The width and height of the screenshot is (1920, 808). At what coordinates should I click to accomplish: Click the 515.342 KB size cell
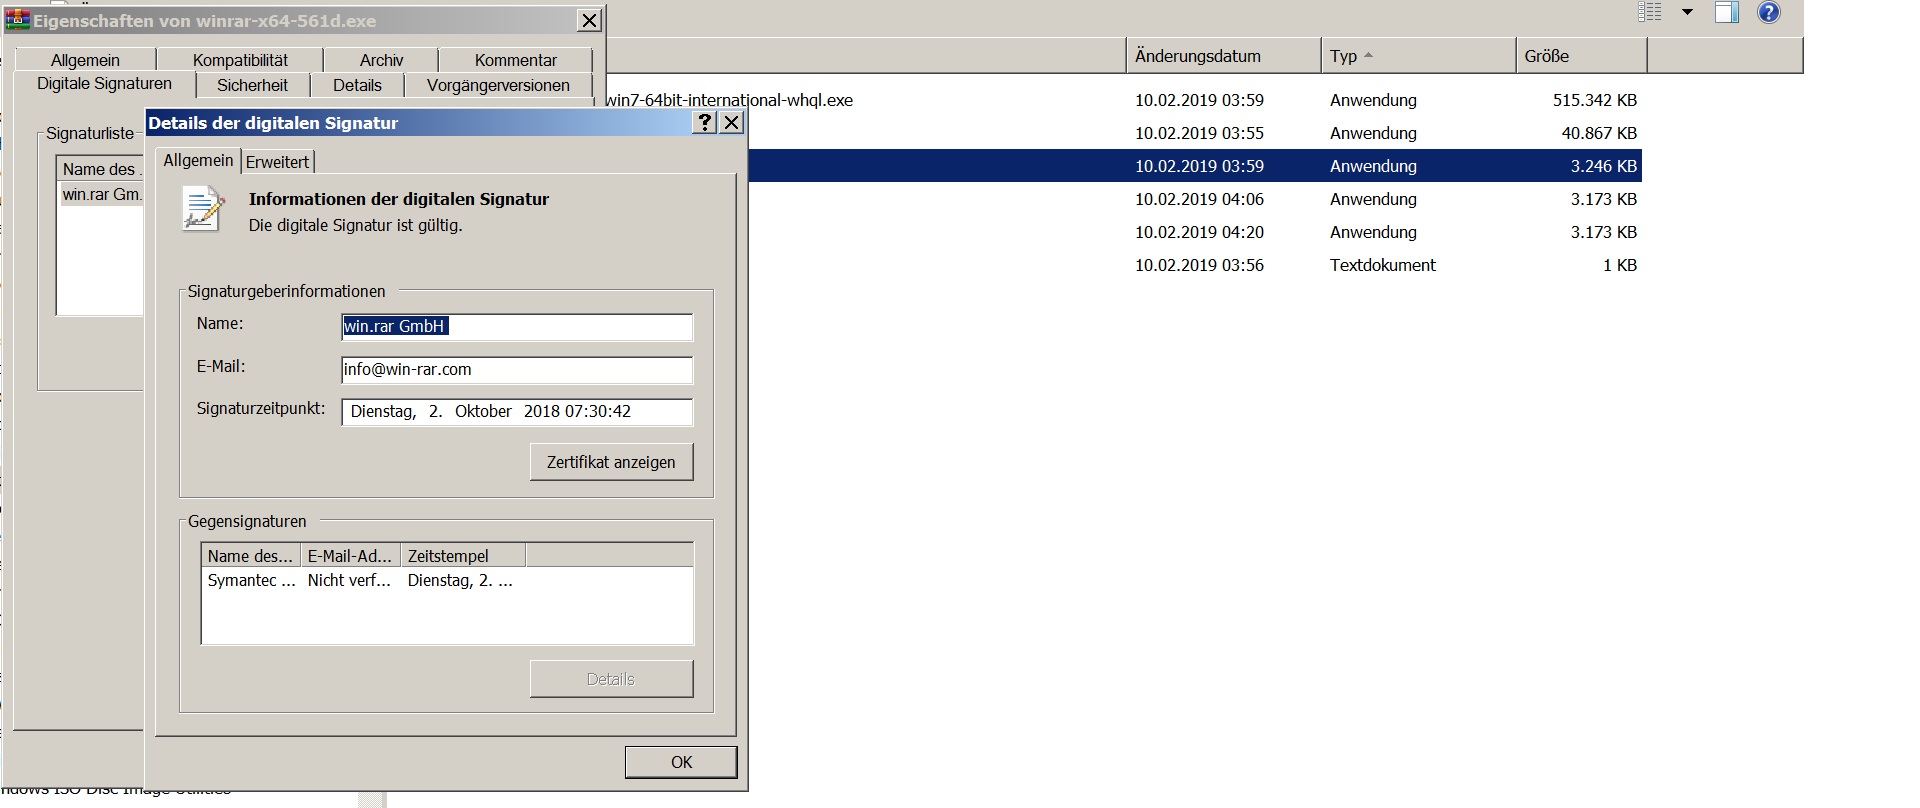click(1594, 100)
